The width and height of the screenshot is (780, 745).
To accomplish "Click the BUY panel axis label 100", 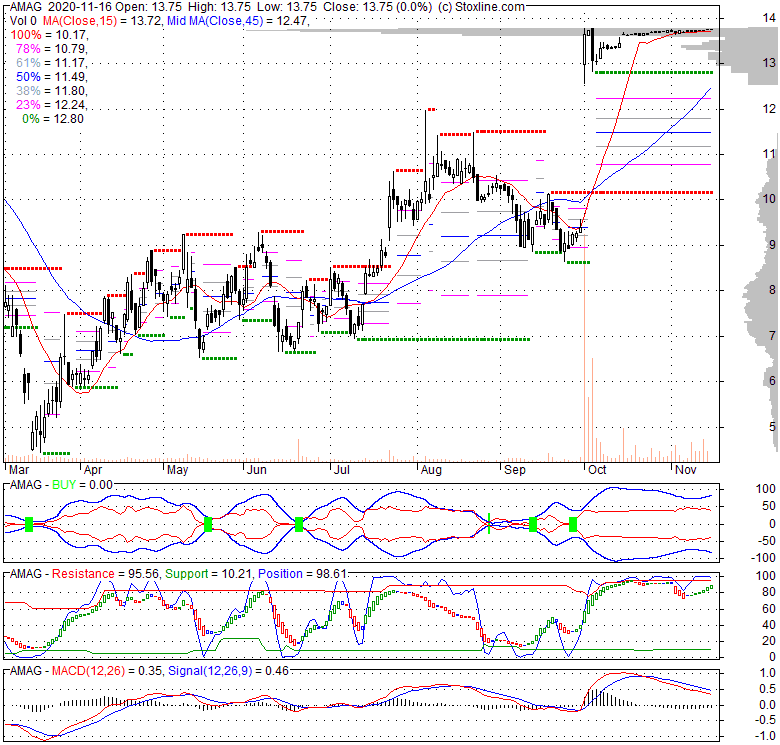I will click(x=766, y=489).
